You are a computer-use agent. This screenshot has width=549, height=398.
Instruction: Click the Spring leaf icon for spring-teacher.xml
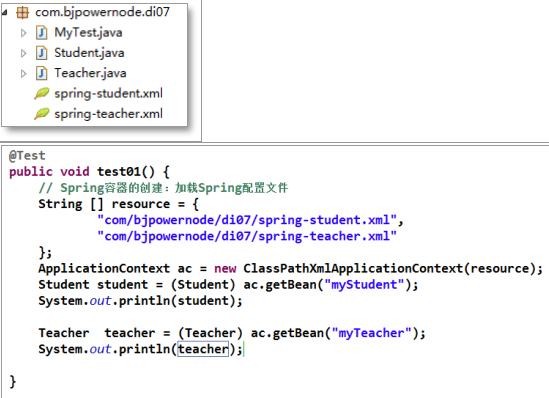coord(42,114)
